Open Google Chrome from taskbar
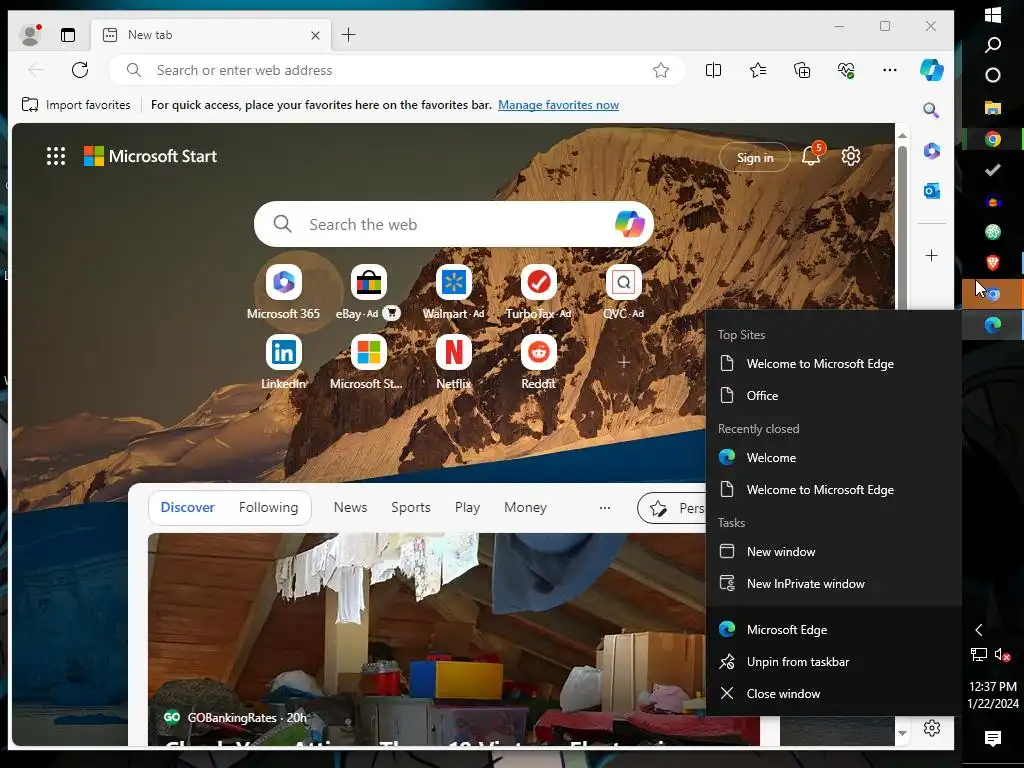1024x768 pixels. 993,139
